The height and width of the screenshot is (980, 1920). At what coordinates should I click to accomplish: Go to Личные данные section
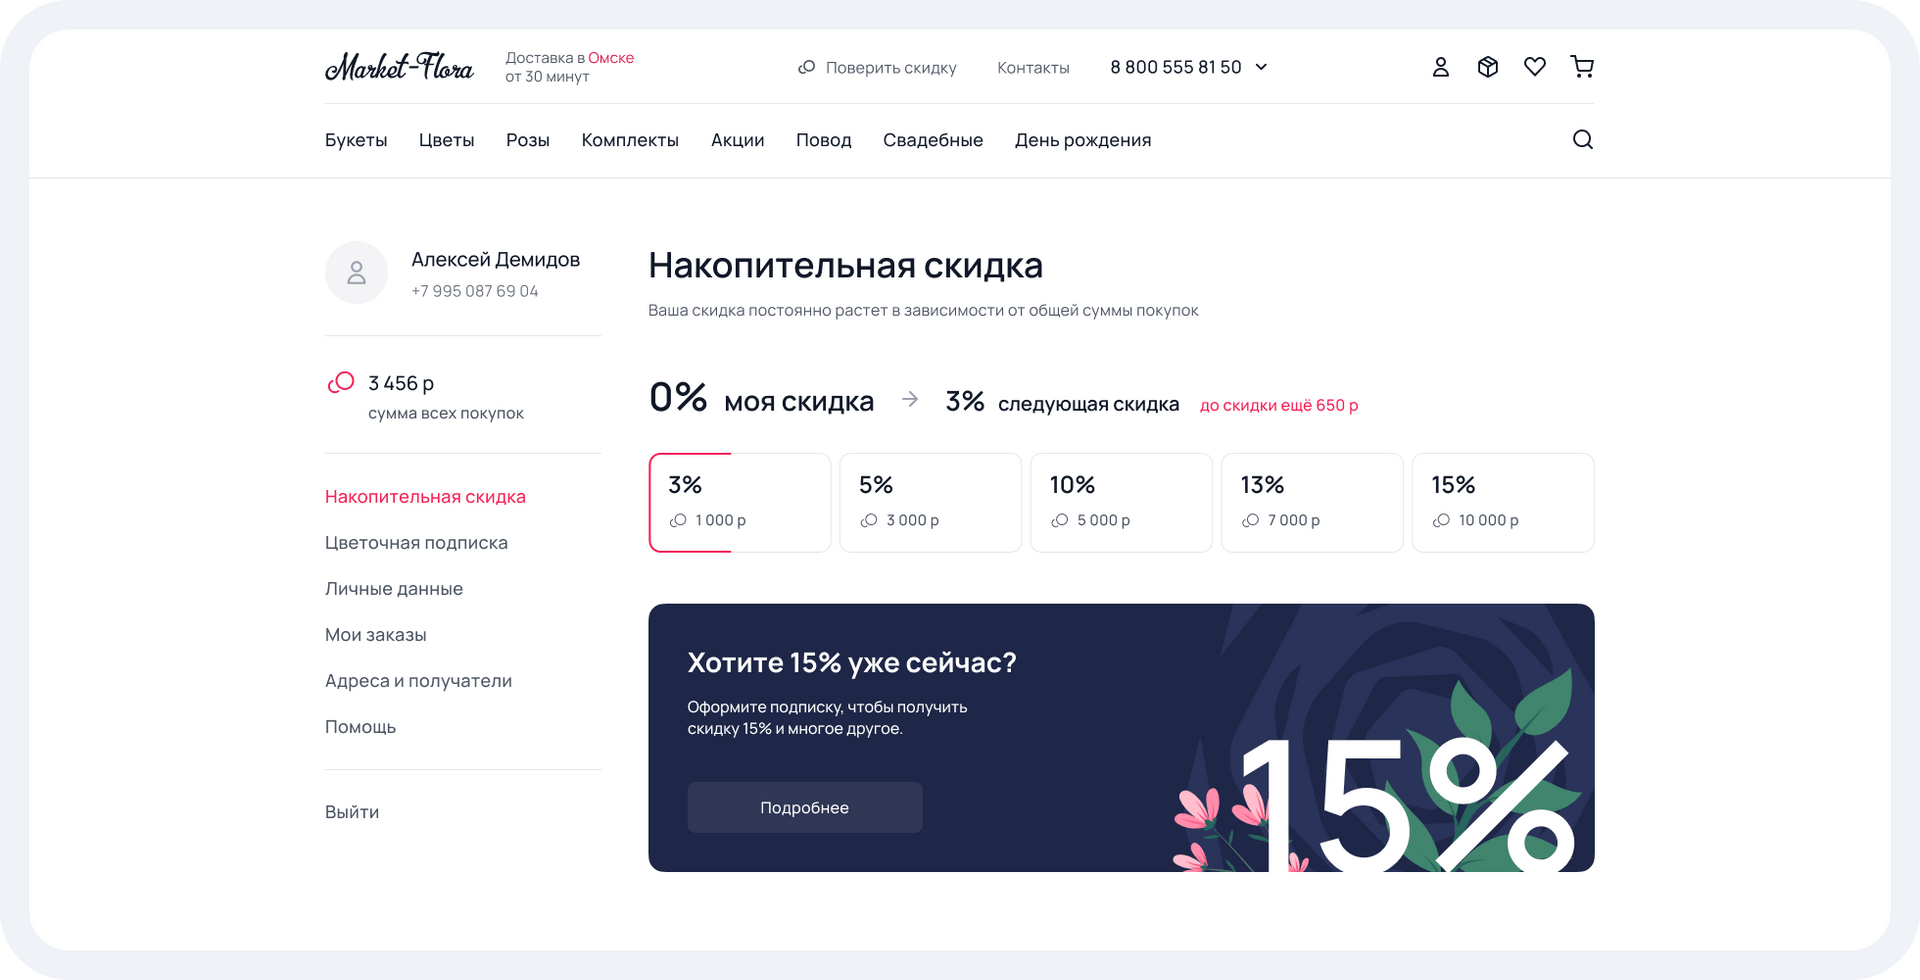tap(394, 589)
